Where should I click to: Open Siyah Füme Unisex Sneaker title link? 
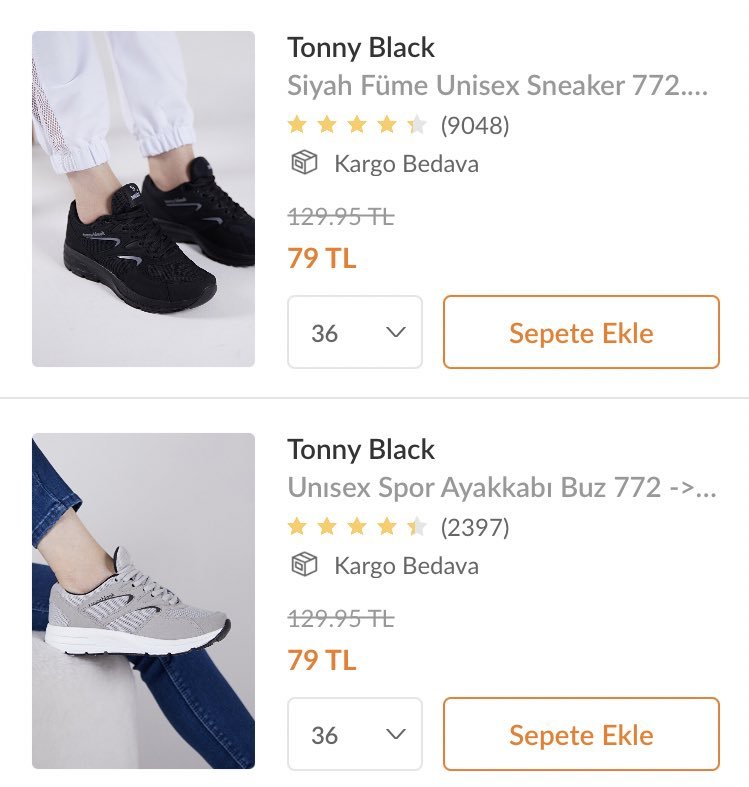coord(497,86)
